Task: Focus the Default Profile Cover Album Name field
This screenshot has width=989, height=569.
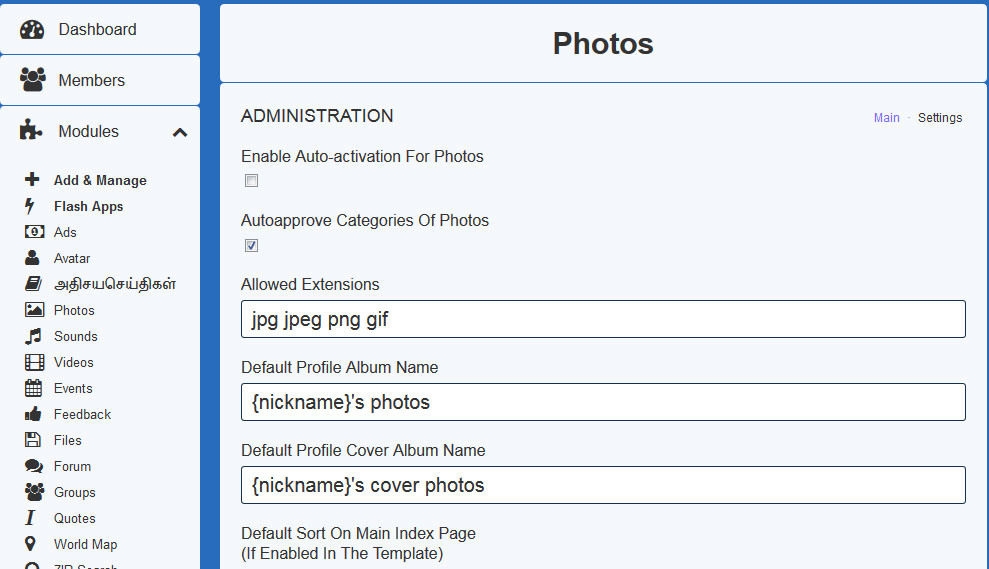Action: [603, 485]
